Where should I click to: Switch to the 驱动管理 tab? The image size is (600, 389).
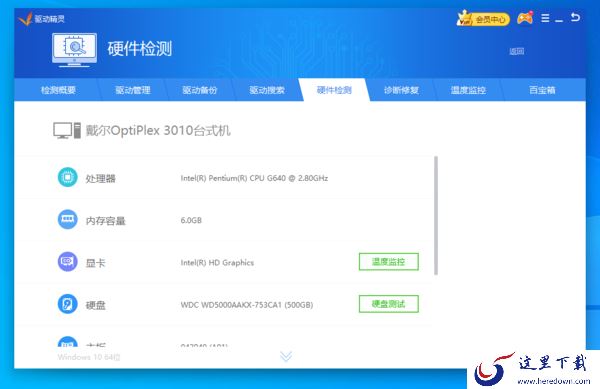133,90
